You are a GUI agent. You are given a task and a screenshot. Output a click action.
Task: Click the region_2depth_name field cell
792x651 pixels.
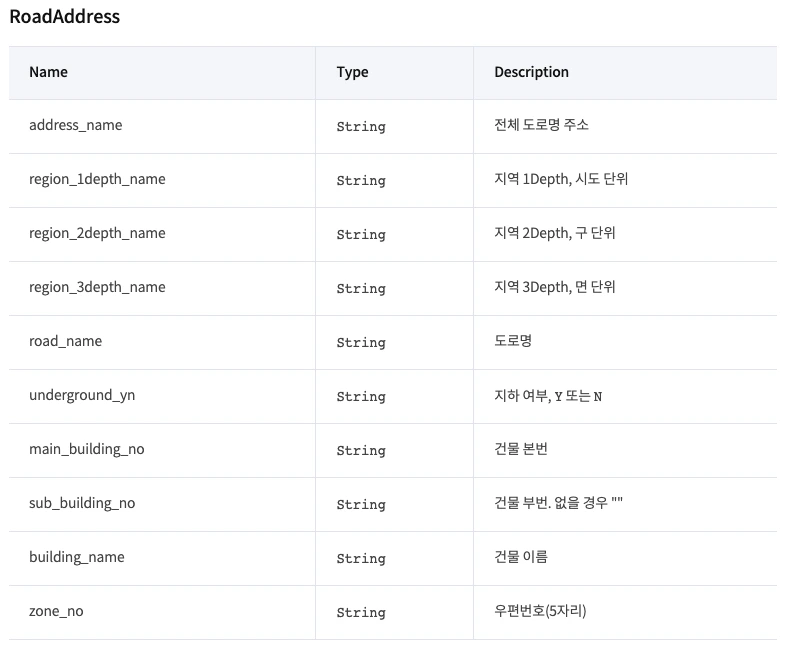pyautogui.click(x=97, y=234)
